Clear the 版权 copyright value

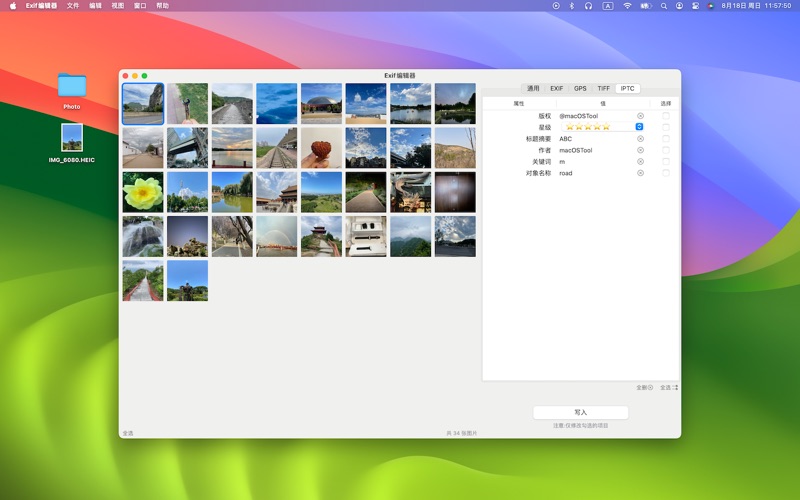(x=641, y=116)
